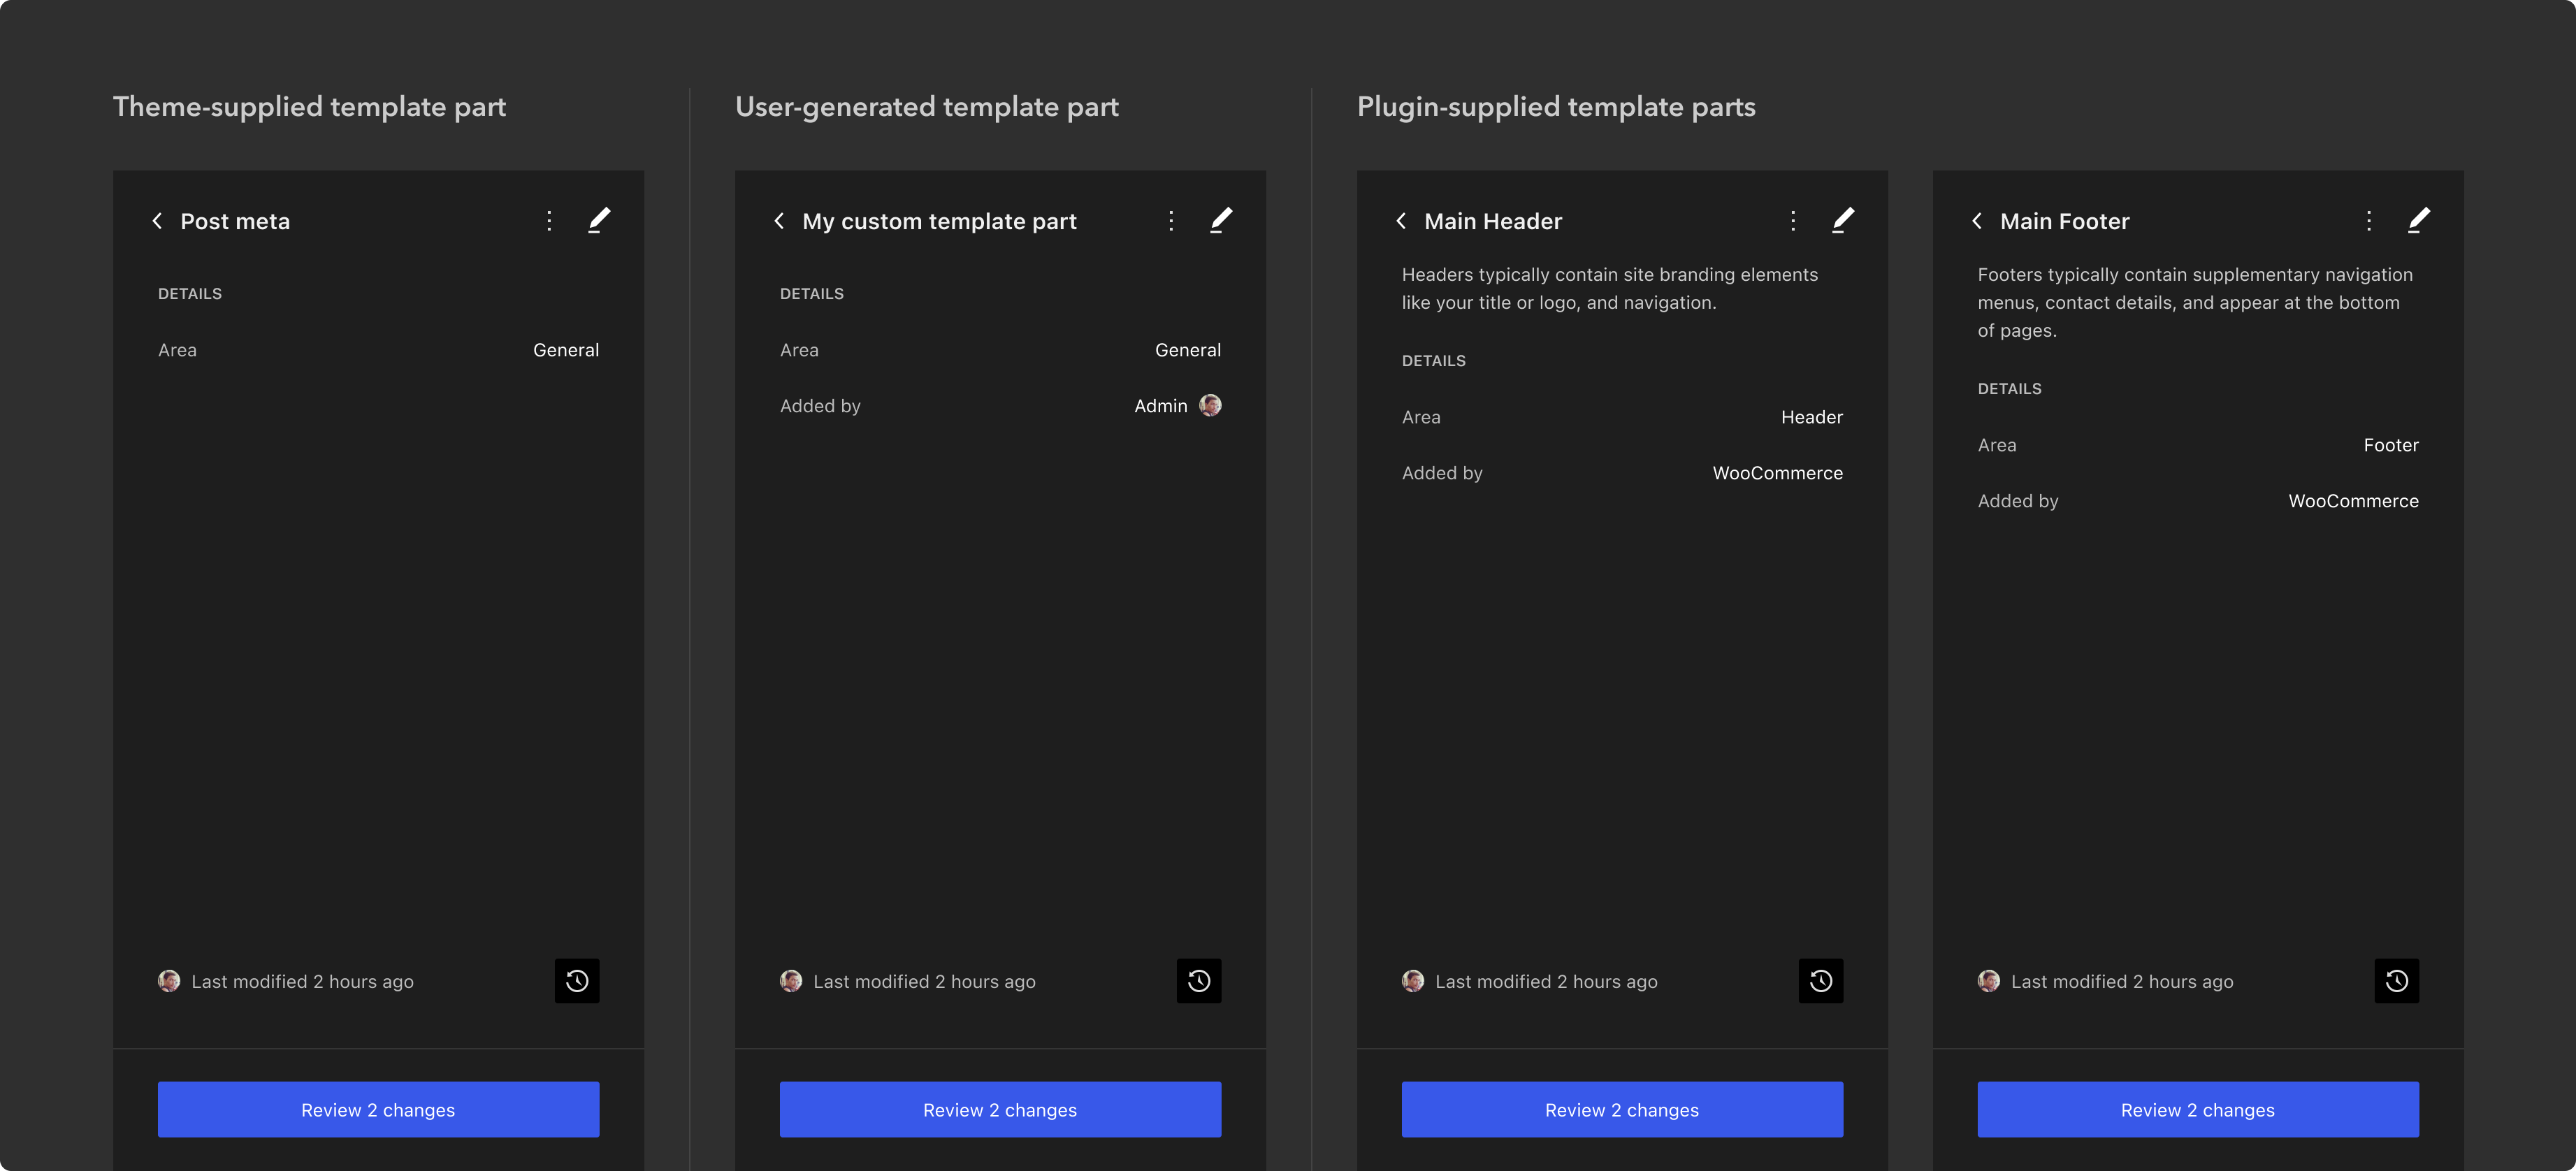The image size is (2576, 1171).
Task: Go back from the Main Header panel
Action: click(x=1401, y=221)
